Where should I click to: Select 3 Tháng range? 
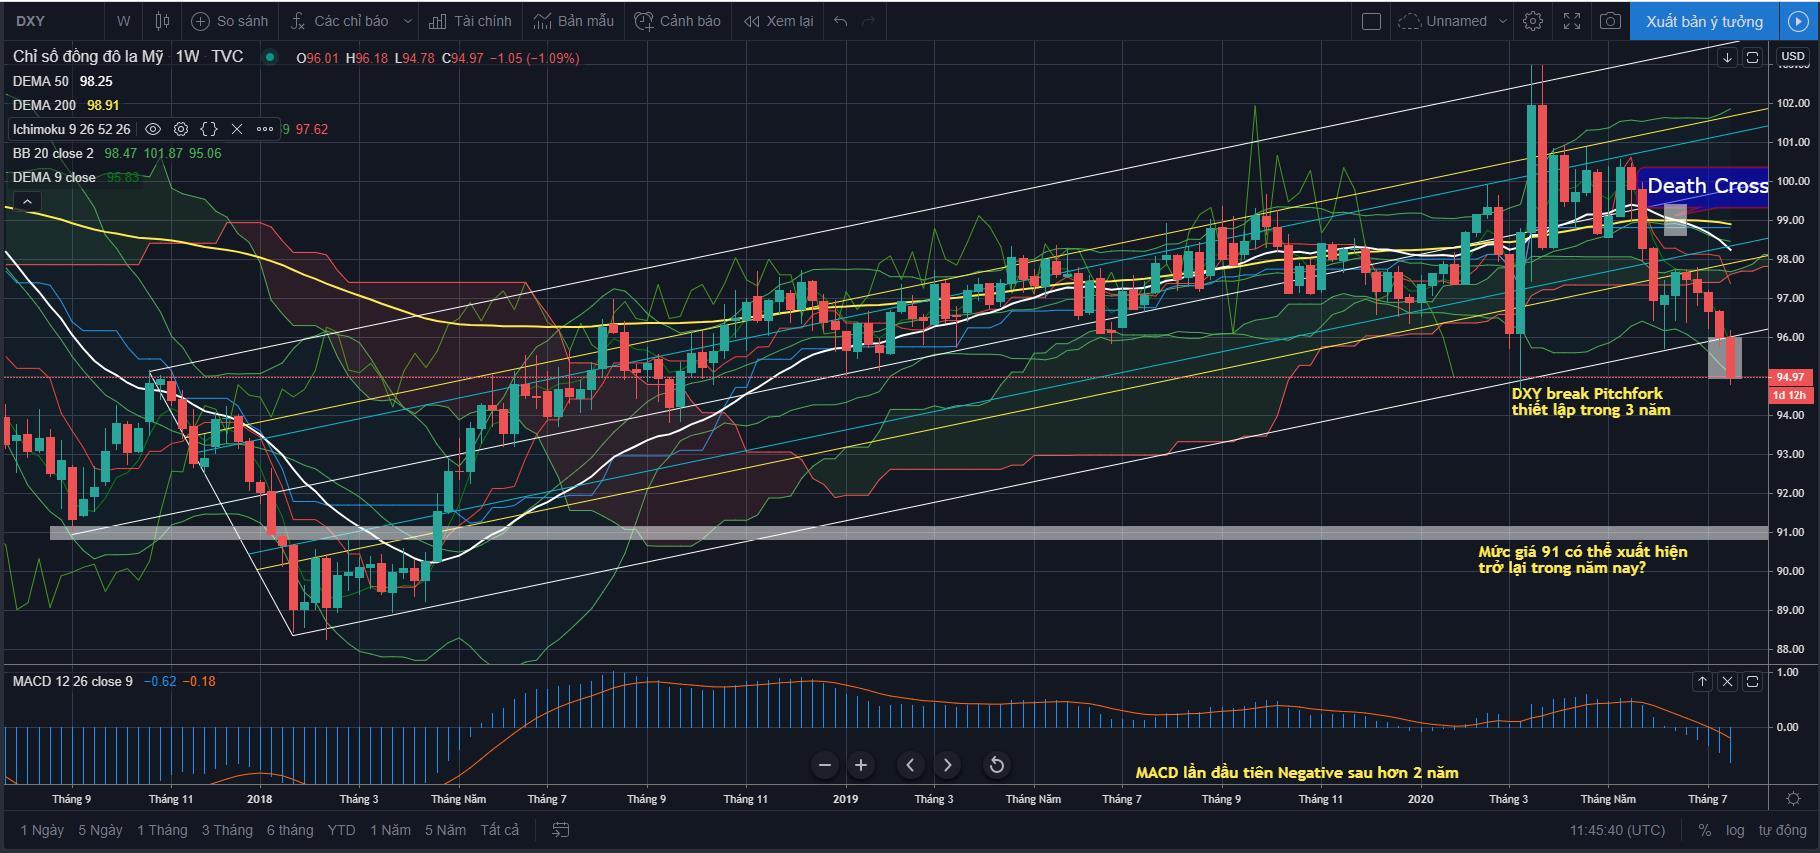[227, 830]
